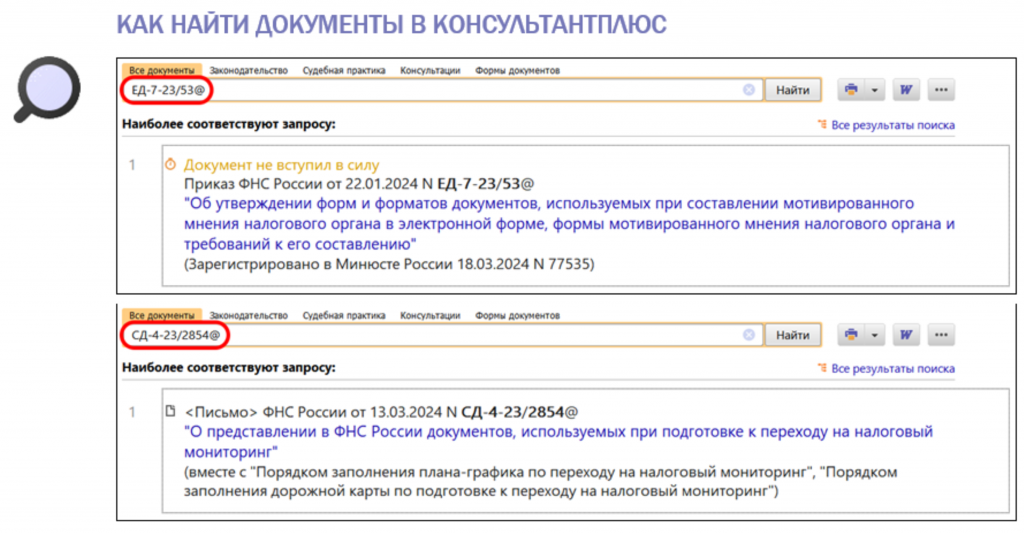This screenshot has width=1024, height=533.
Task: Click Документ не вступил в силу label
Action: tap(281, 165)
